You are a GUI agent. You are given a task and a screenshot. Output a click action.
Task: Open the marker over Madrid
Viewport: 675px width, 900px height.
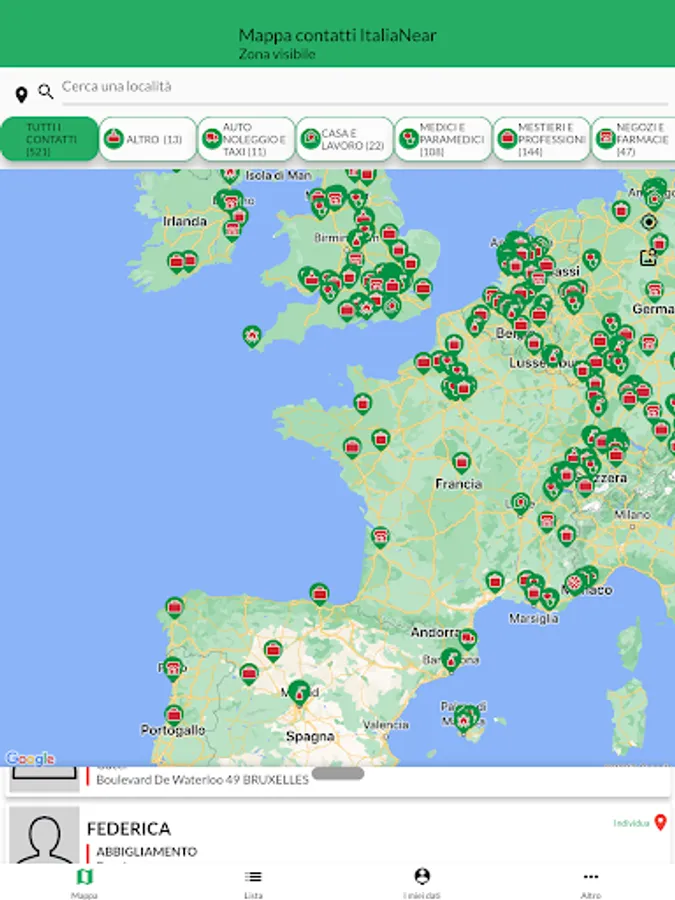point(299,693)
